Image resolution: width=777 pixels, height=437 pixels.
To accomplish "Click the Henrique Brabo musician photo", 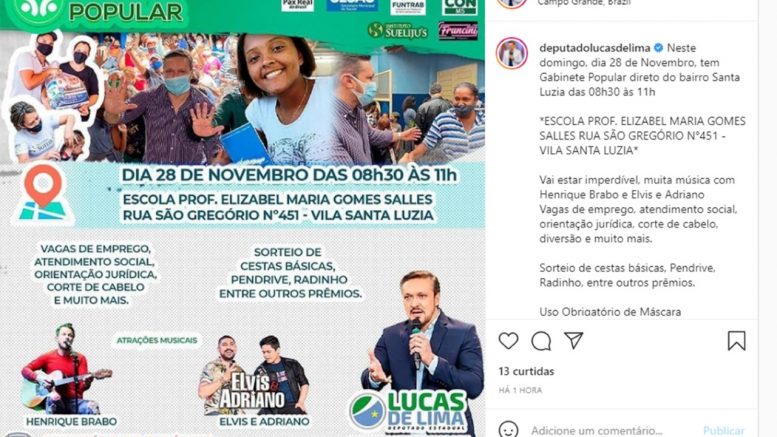I will tap(67, 370).
